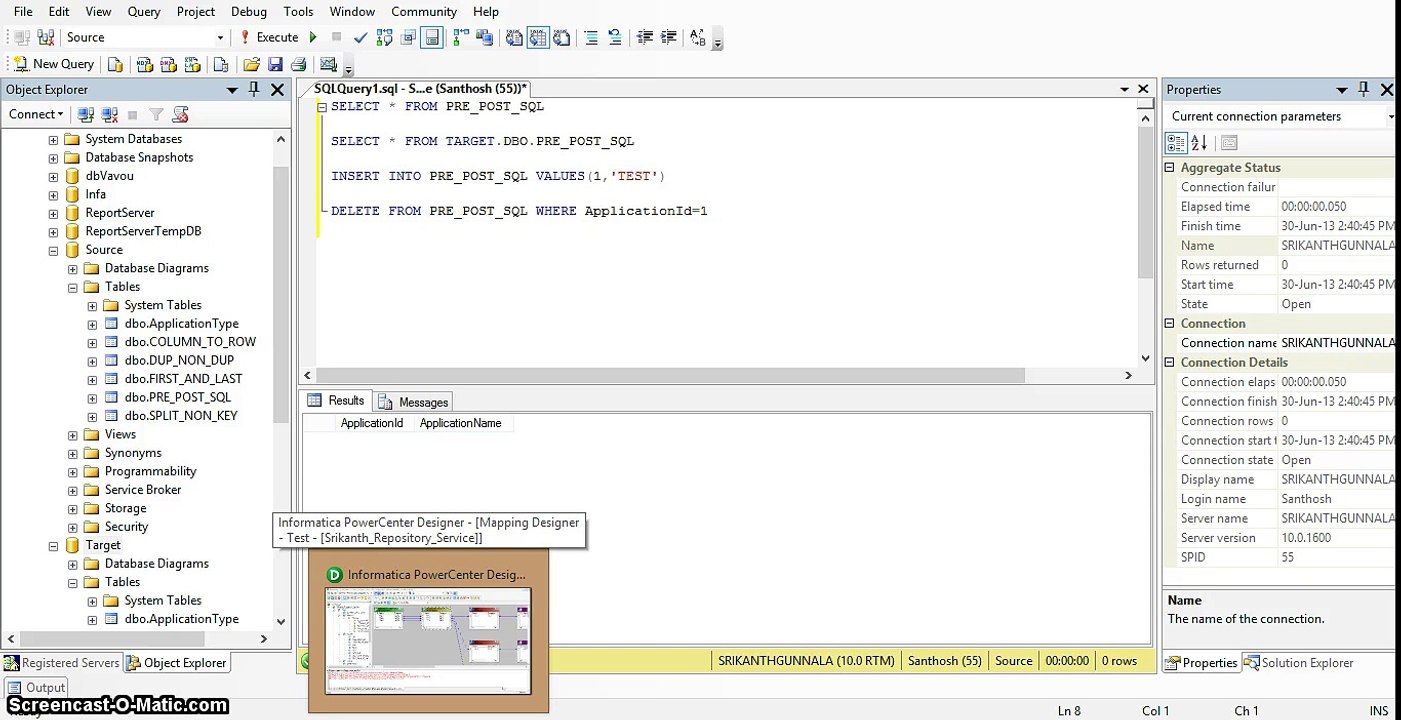
Task: Click the Debug green arrow icon
Action: 313,37
